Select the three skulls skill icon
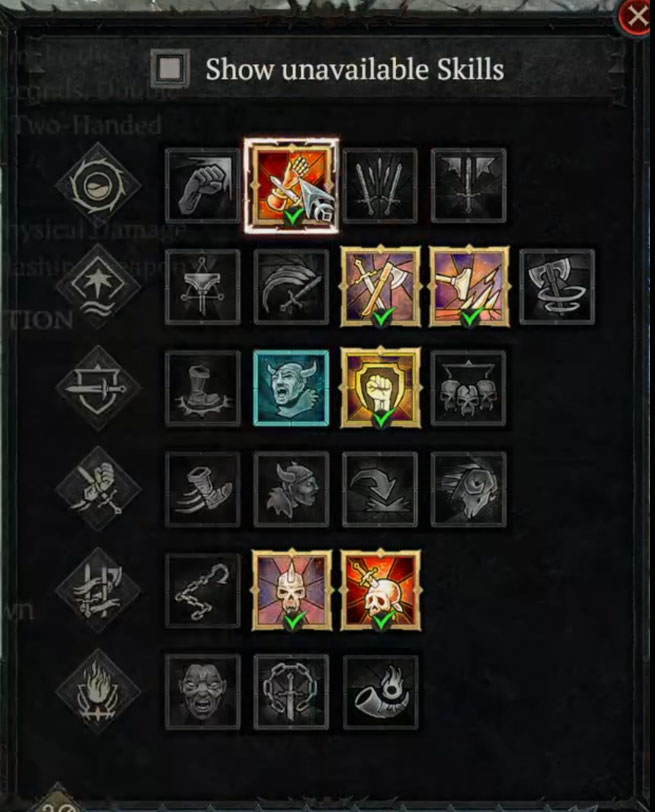 [x=469, y=388]
